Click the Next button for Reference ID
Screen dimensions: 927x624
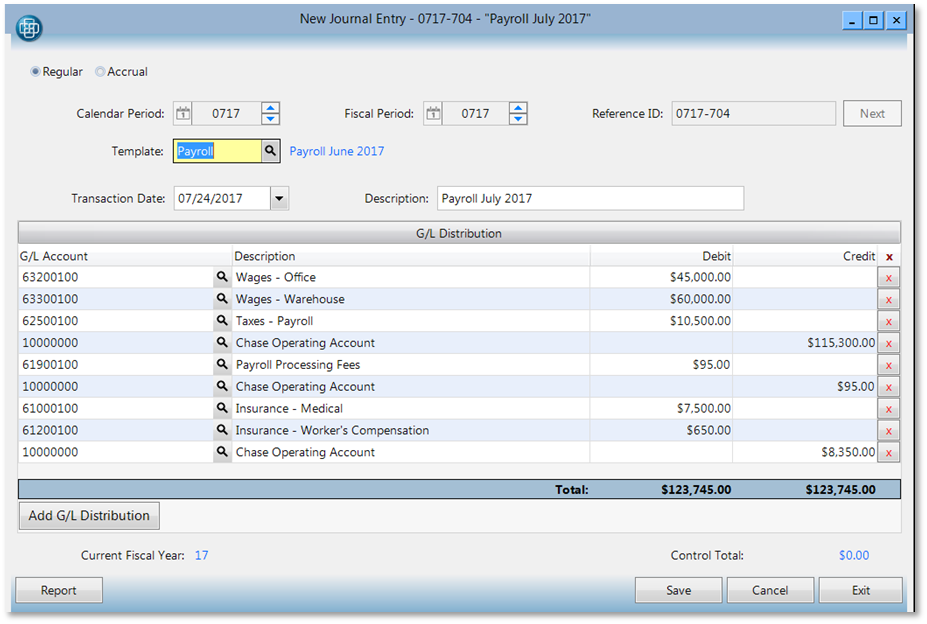[x=871, y=113]
